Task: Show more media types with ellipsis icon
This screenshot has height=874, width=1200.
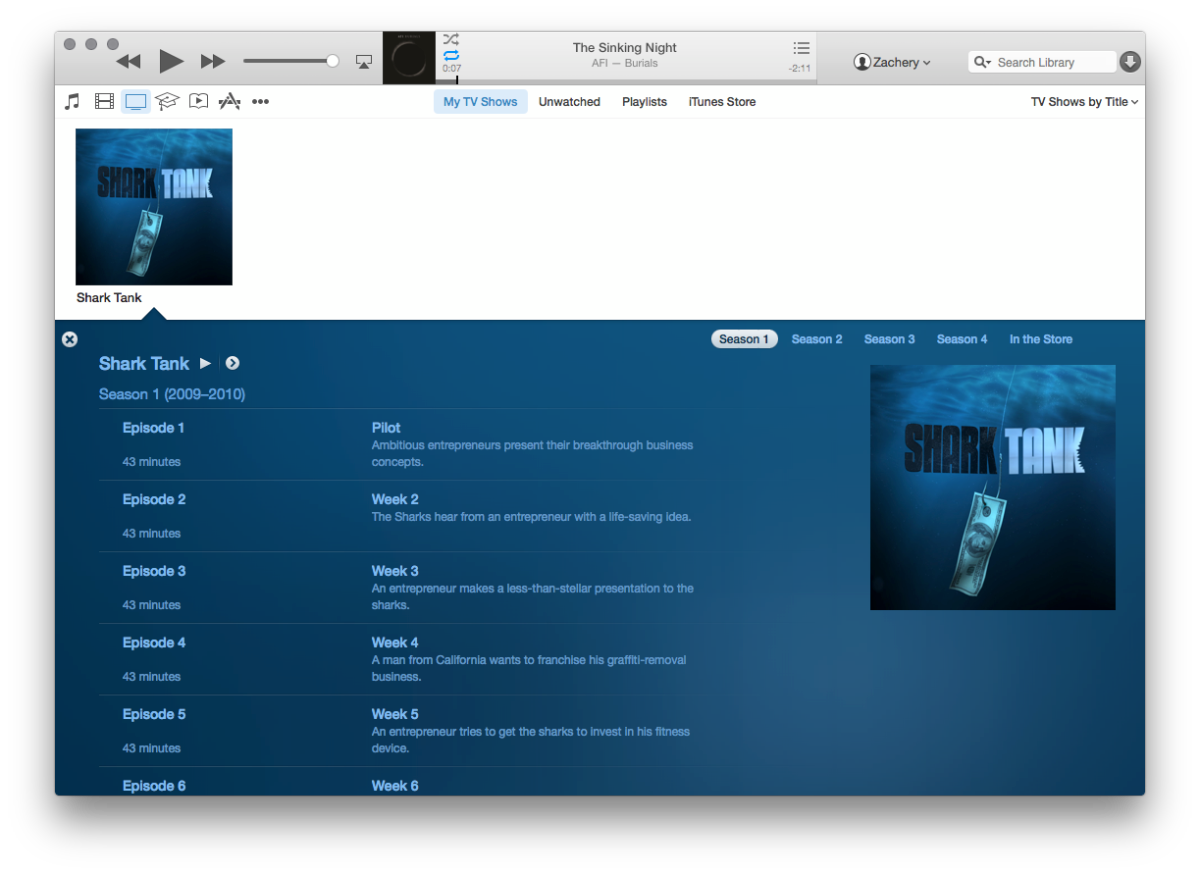Action: (260, 101)
